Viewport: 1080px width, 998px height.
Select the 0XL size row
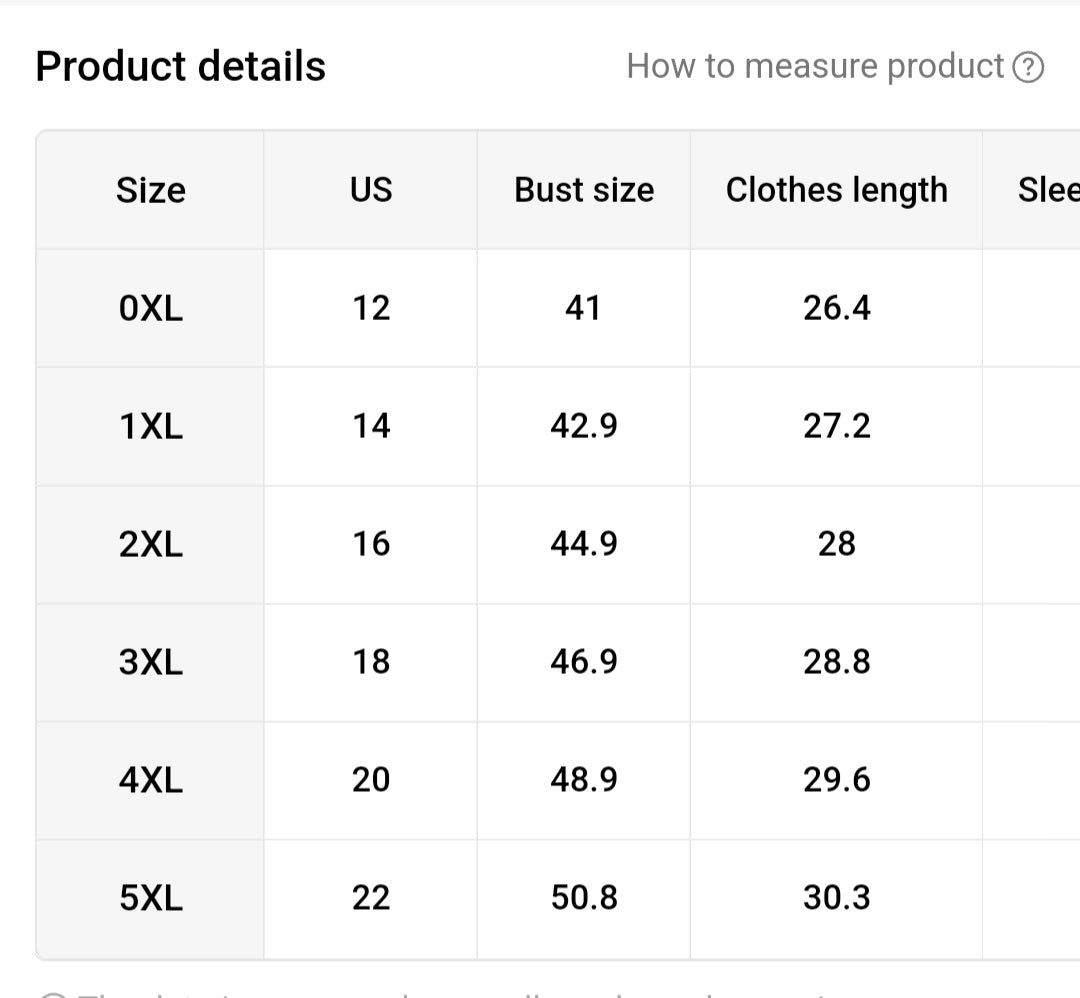(150, 308)
